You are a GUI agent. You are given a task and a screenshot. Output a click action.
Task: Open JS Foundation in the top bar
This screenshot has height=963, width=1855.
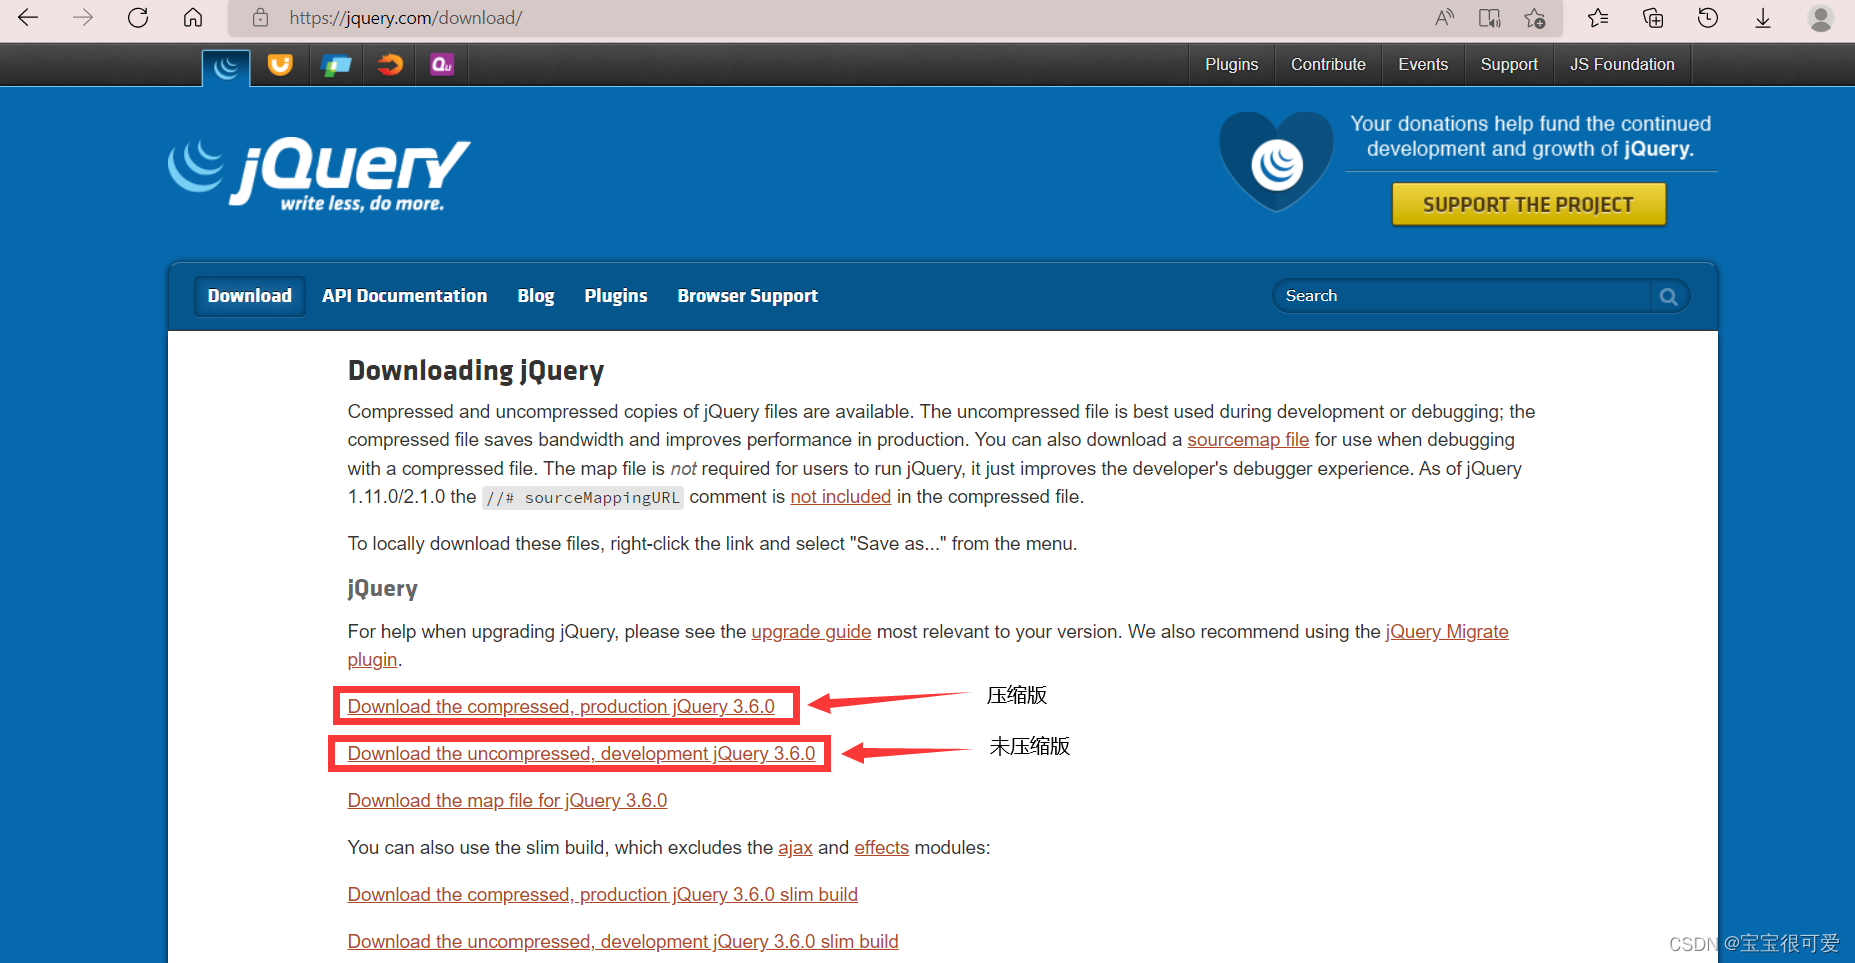1622,64
